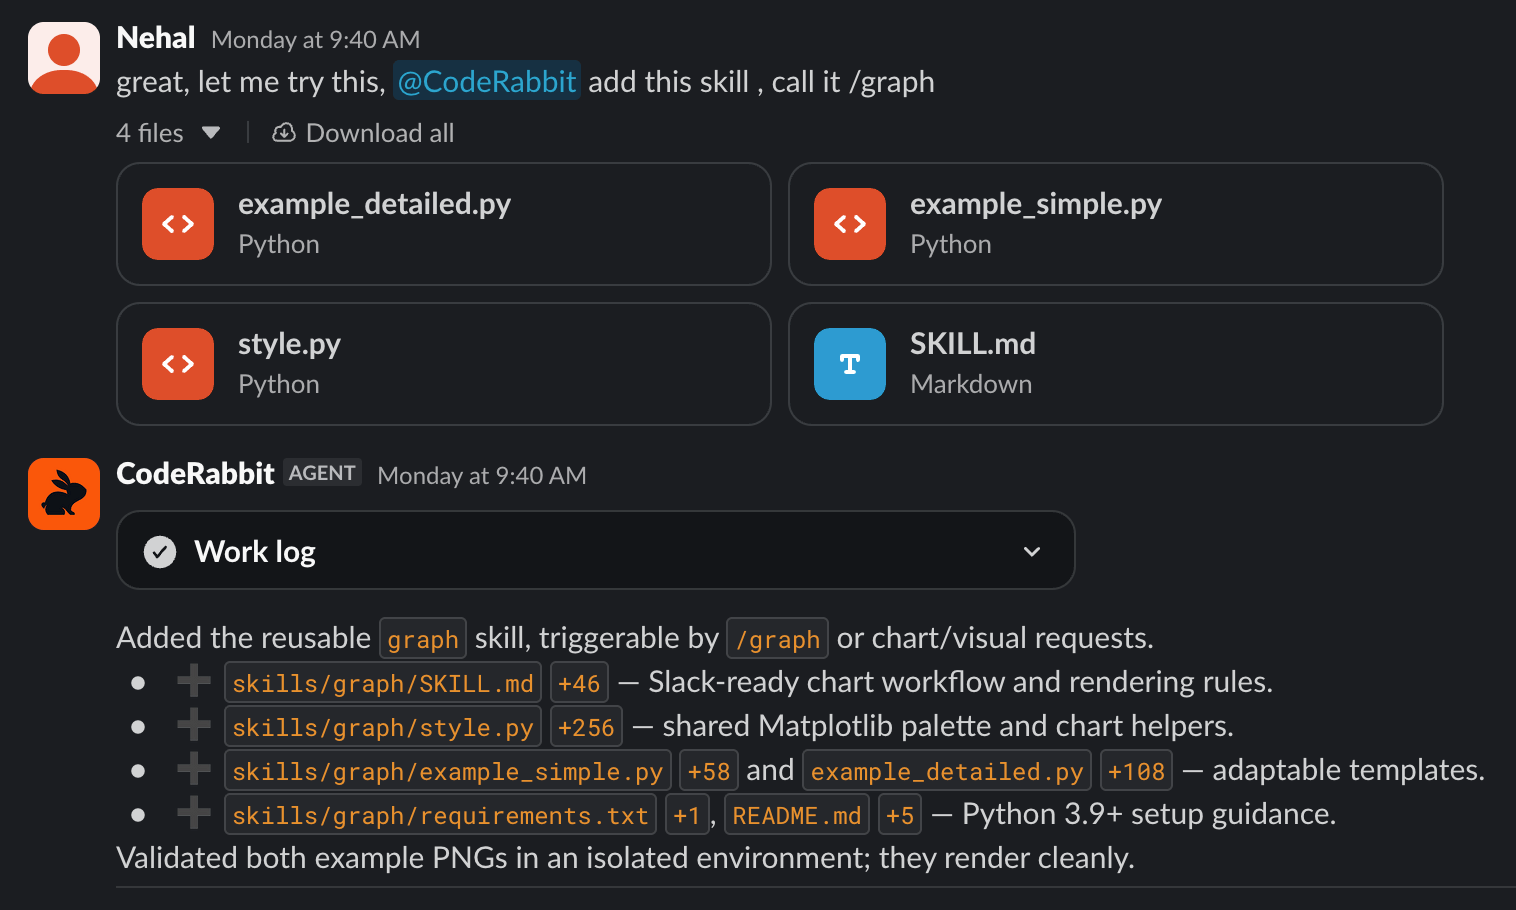Click the README.md code chip
Viewport: 1516px width, 910px height.
797,815
